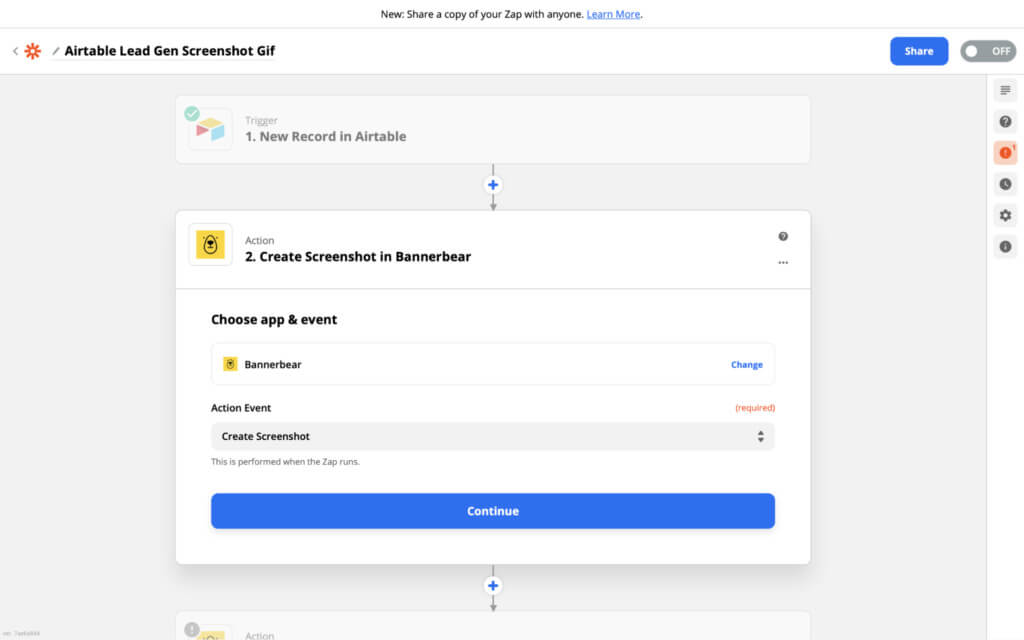Image resolution: width=1024 pixels, height=640 pixels.
Task: View Zap issues via the red alert icon
Action: [1004, 152]
